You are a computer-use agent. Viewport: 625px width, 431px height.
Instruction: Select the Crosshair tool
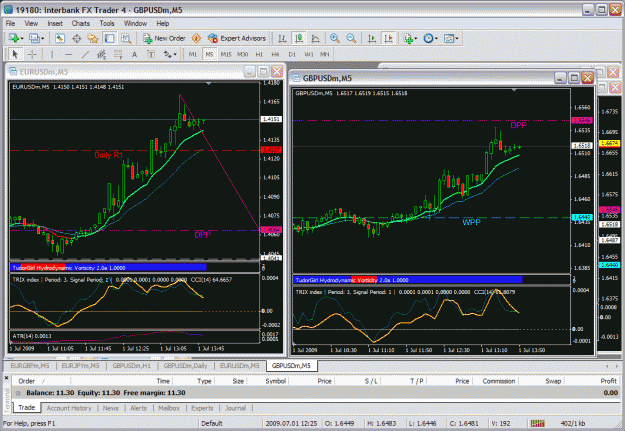(x=32, y=54)
